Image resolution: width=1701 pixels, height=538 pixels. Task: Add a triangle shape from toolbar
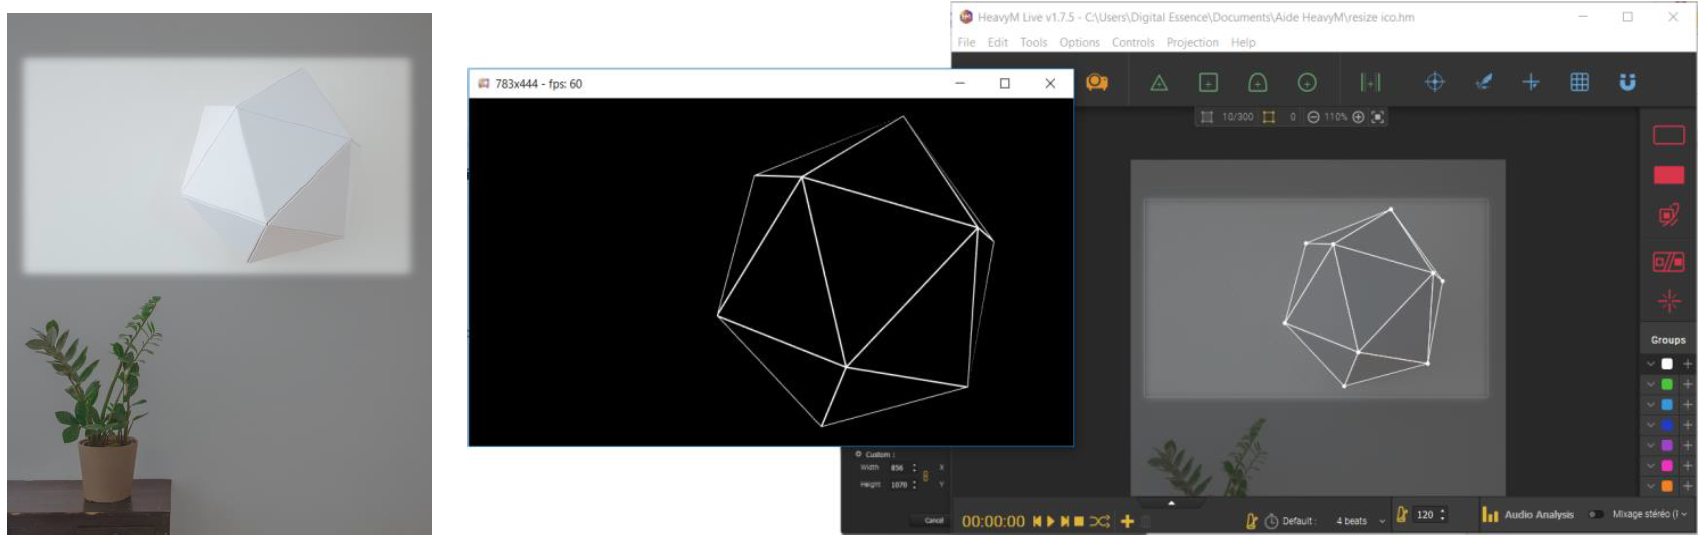tap(1159, 83)
